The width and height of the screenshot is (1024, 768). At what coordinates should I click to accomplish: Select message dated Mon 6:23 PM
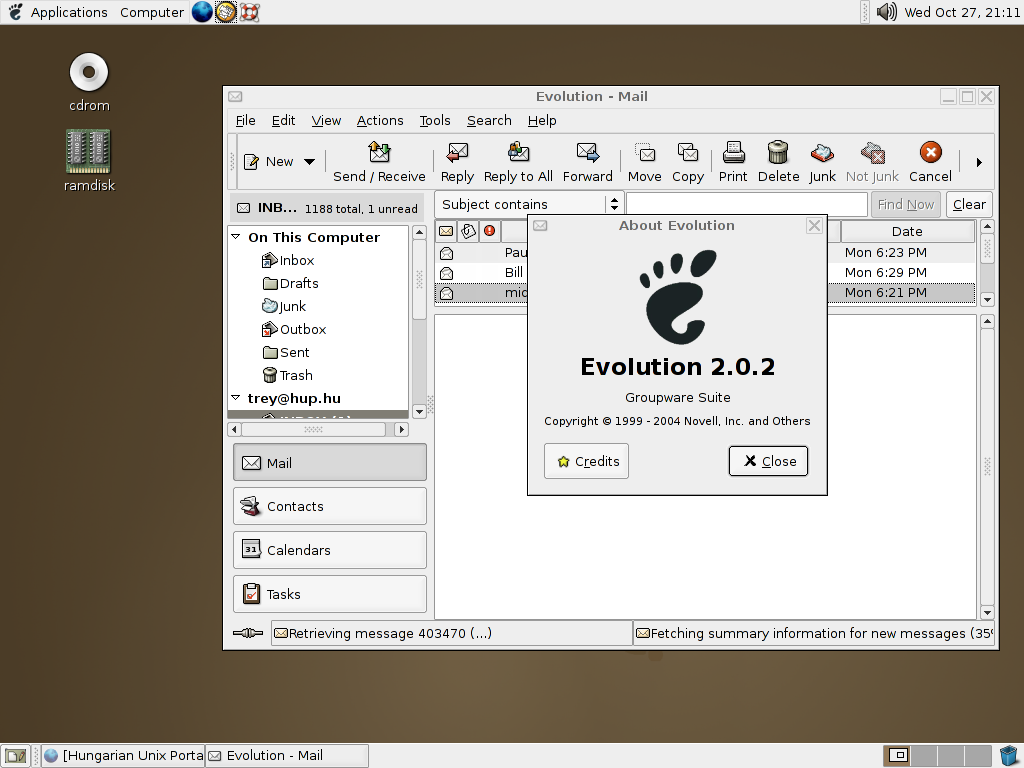coord(705,253)
